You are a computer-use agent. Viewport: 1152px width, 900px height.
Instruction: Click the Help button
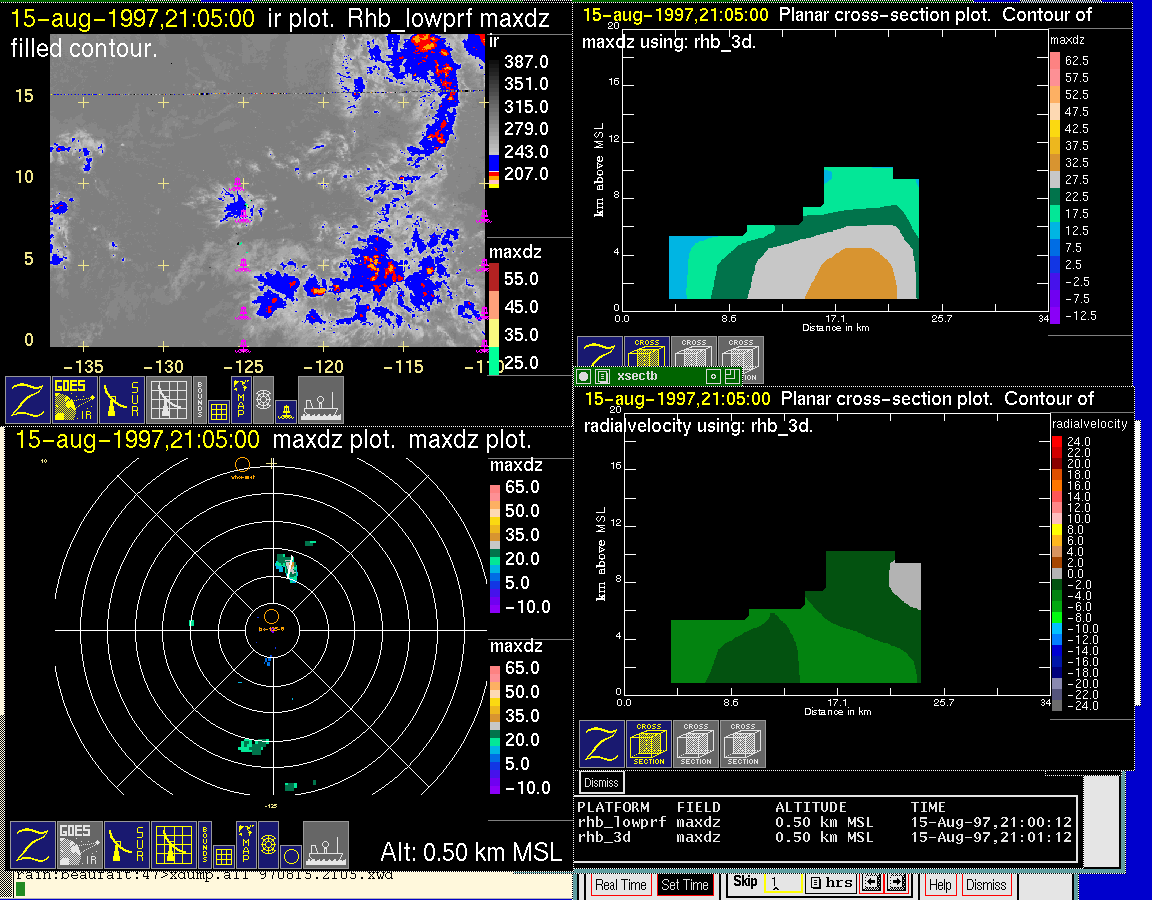click(x=940, y=885)
